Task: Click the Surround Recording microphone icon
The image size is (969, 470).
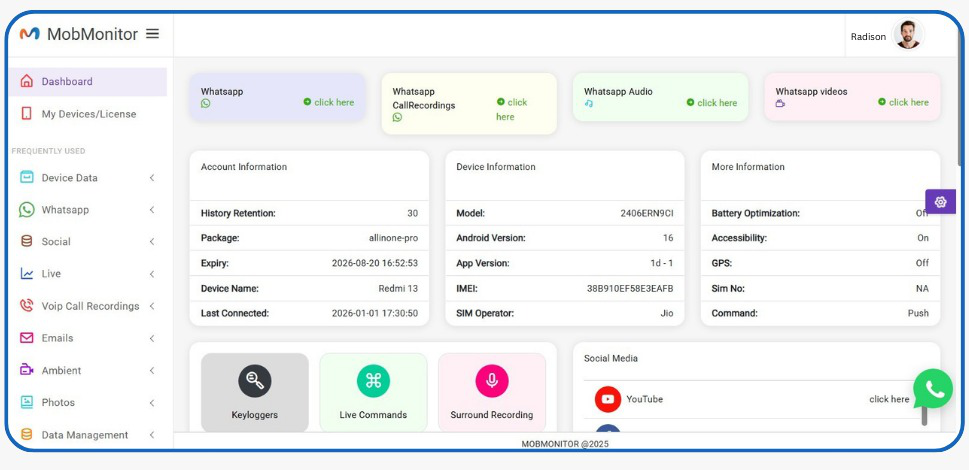Action: 492,381
